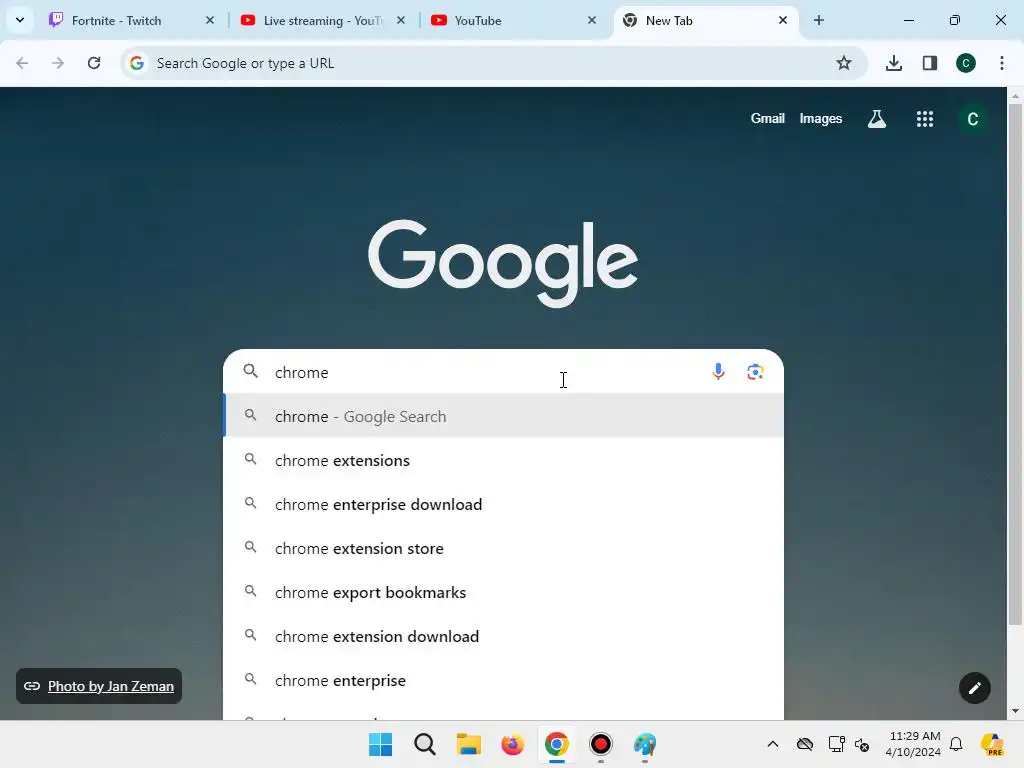This screenshot has height=768, width=1024.
Task: Bookmark this tab with the star icon
Action: tap(844, 63)
